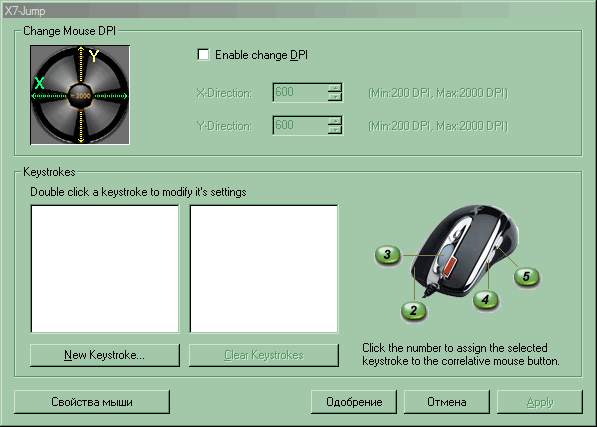Image resolution: width=597 pixels, height=427 pixels.
Task: Increase Y-Direction DPI with up arrow
Action: click(335, 121)
